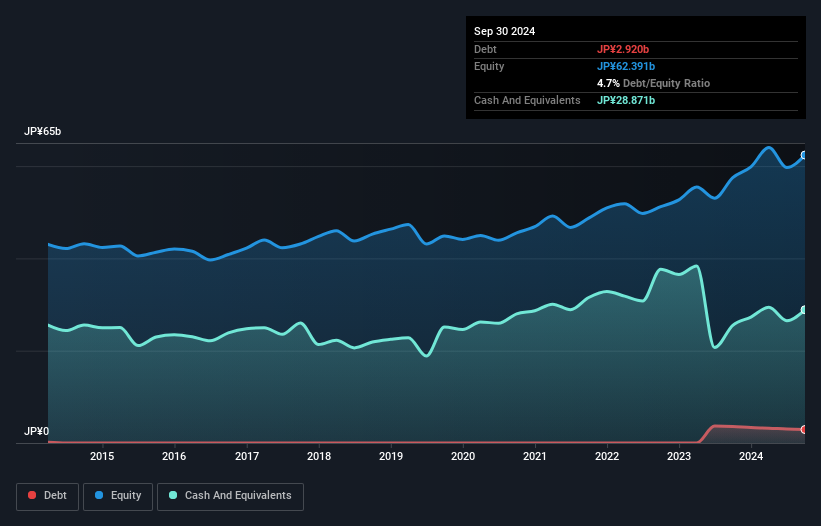Viewport: 821px width, 526px height.
Task: Click the 2022 x-axis label
Action: [607, 456]
